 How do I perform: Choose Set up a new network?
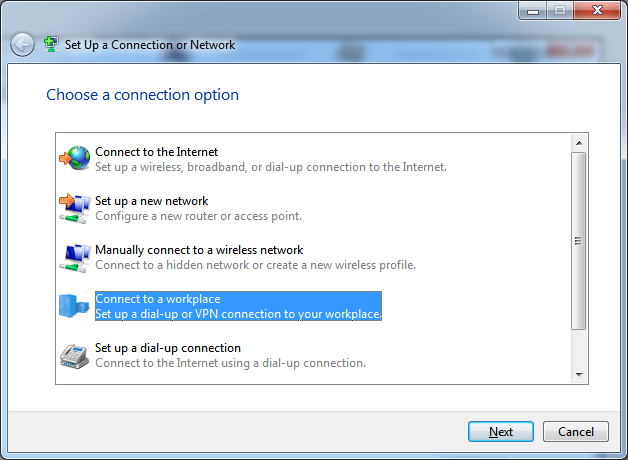tap(198, 208)
